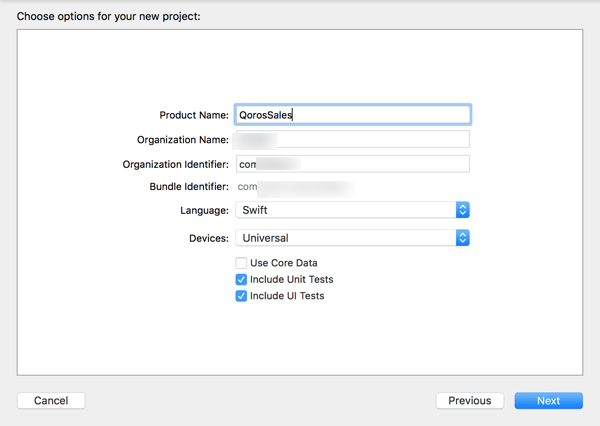The image size is (600, 426).
Task: Click the blue arrows on Devices selector
Action: point(462,238)
